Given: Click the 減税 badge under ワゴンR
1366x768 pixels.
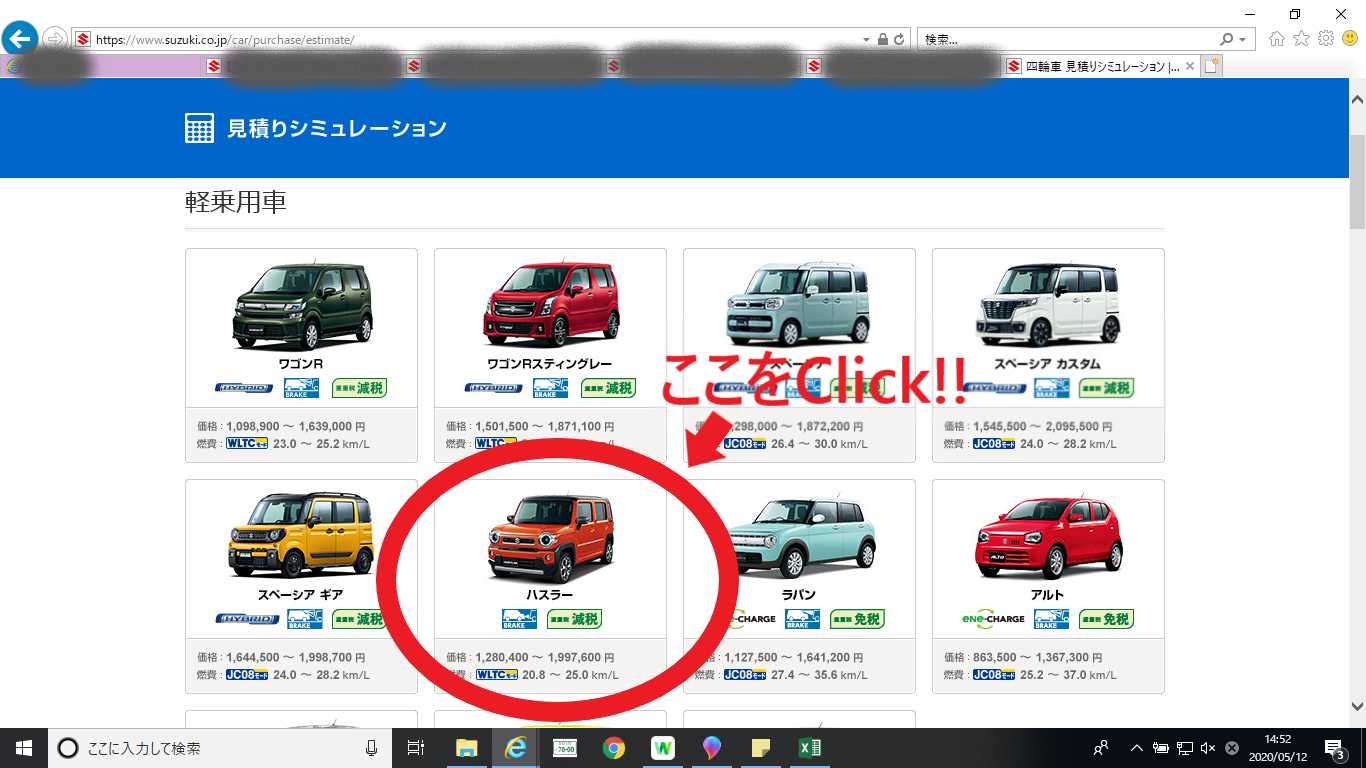Looking at the screenshot, I should pos(358,388).
